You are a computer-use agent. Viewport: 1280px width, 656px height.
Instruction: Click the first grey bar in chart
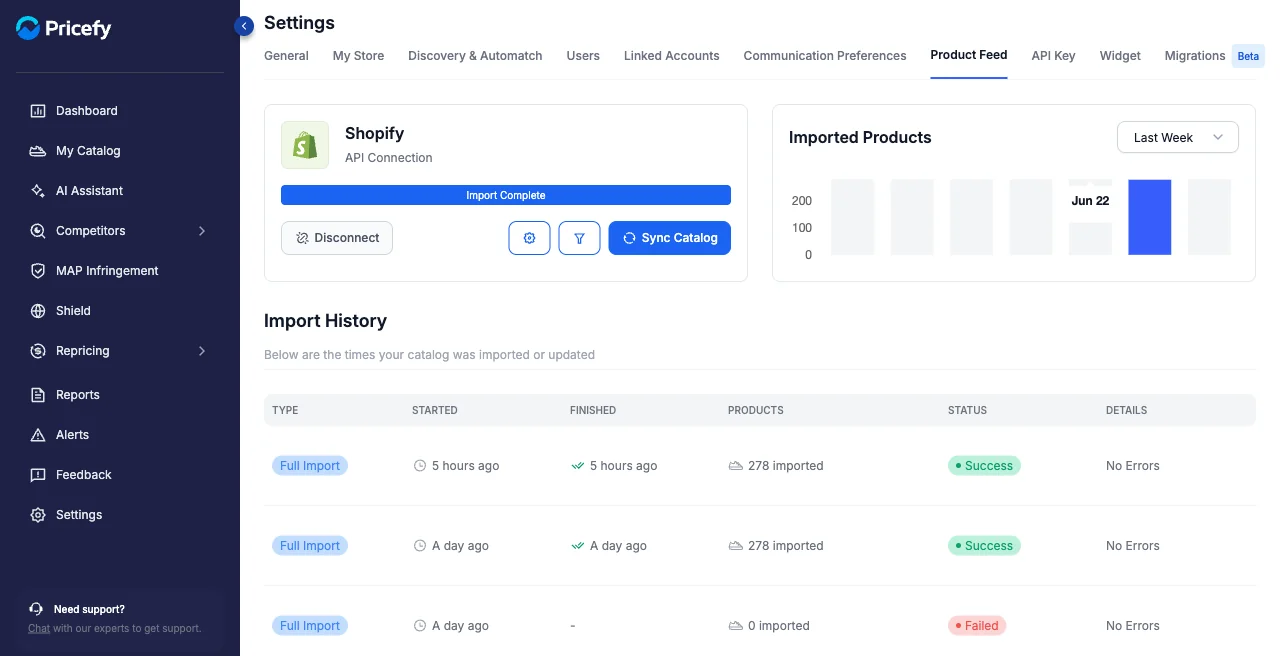click(853, 217)
